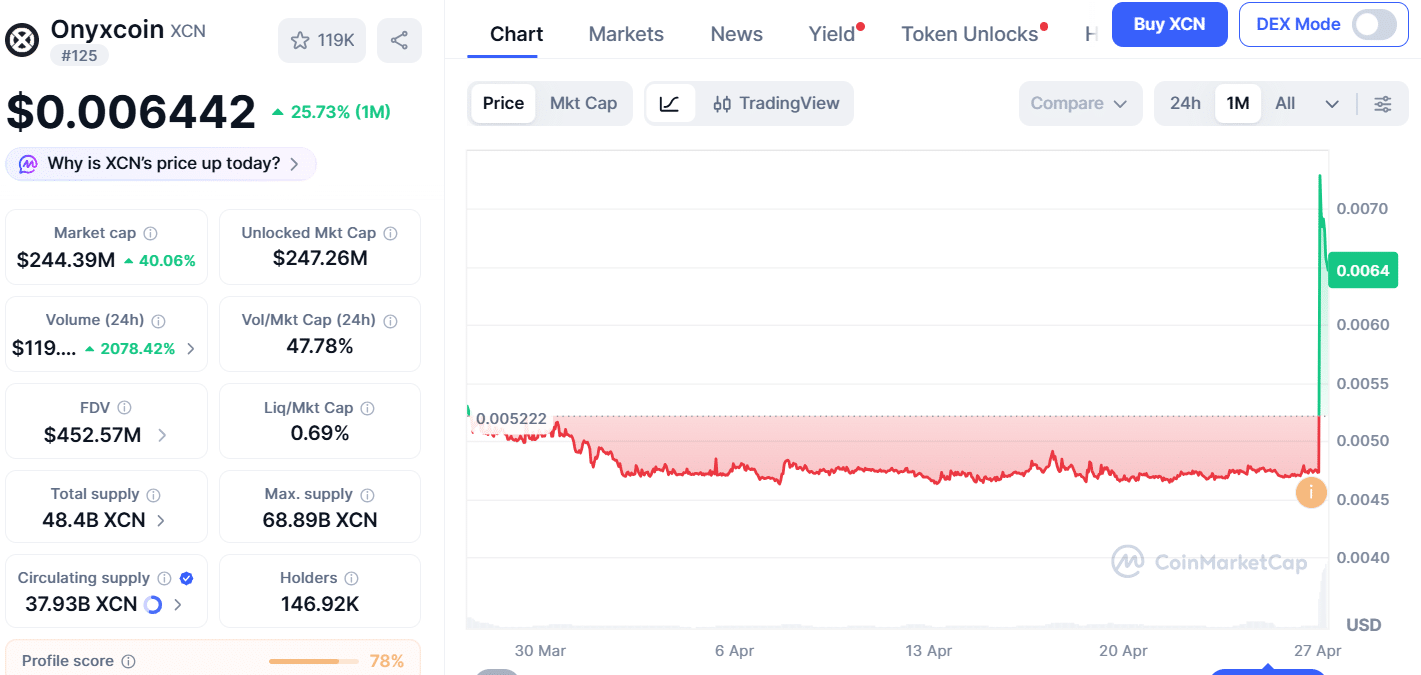Click Unlocked Mkt Cap info icon
The image size is (1421, 675).
[390, 233]
